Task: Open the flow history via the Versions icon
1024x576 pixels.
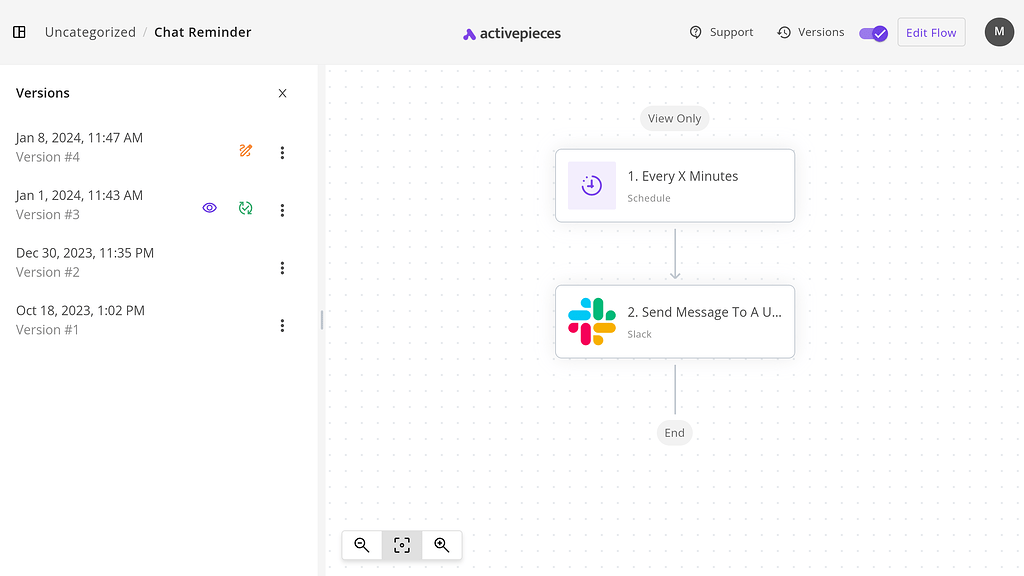Action: click(810, 31)
